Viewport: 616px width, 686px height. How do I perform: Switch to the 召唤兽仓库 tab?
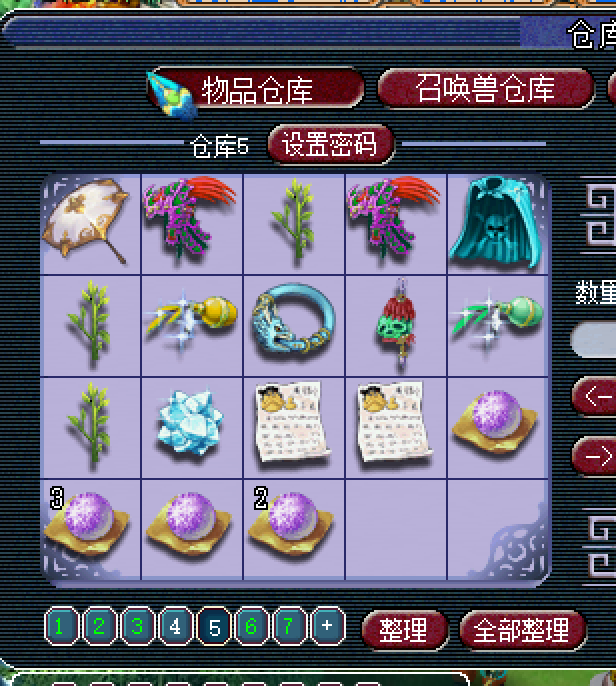coord(486,88)
